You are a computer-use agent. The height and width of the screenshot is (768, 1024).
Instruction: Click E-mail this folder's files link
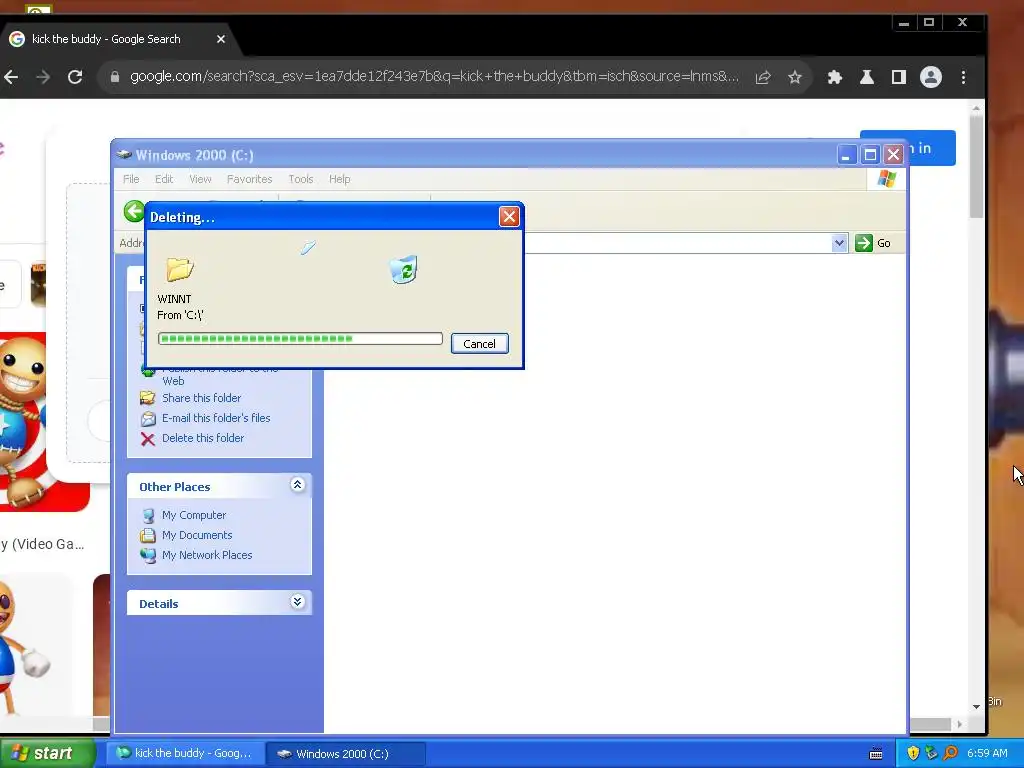pyautogui.click(x=216, y=418)
